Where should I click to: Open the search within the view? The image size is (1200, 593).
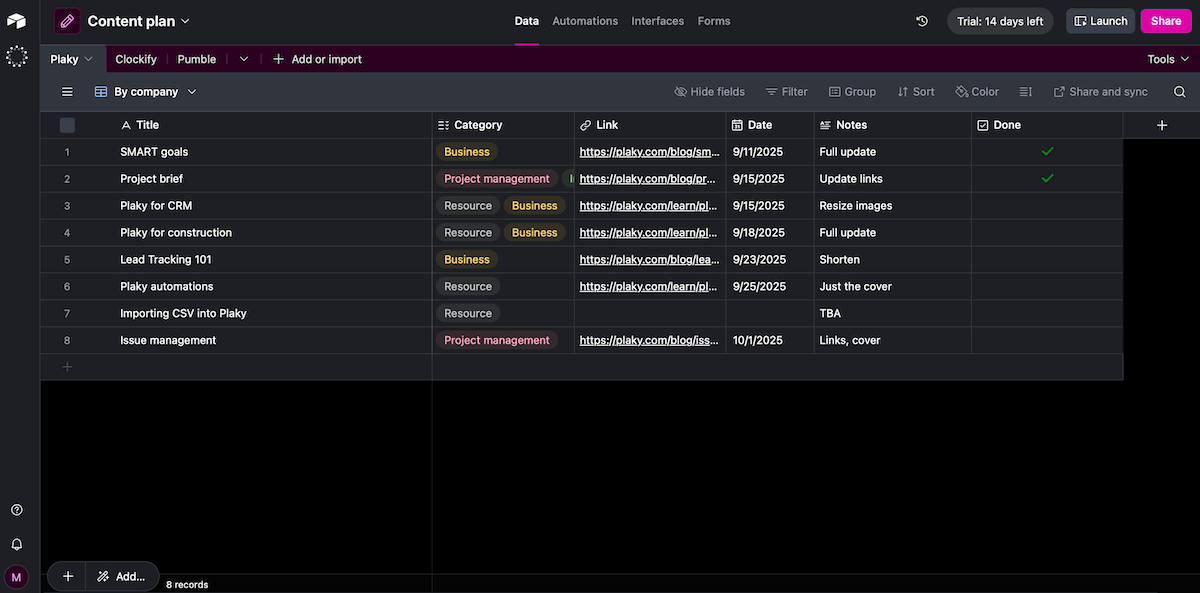click(x=1179, y=91)
